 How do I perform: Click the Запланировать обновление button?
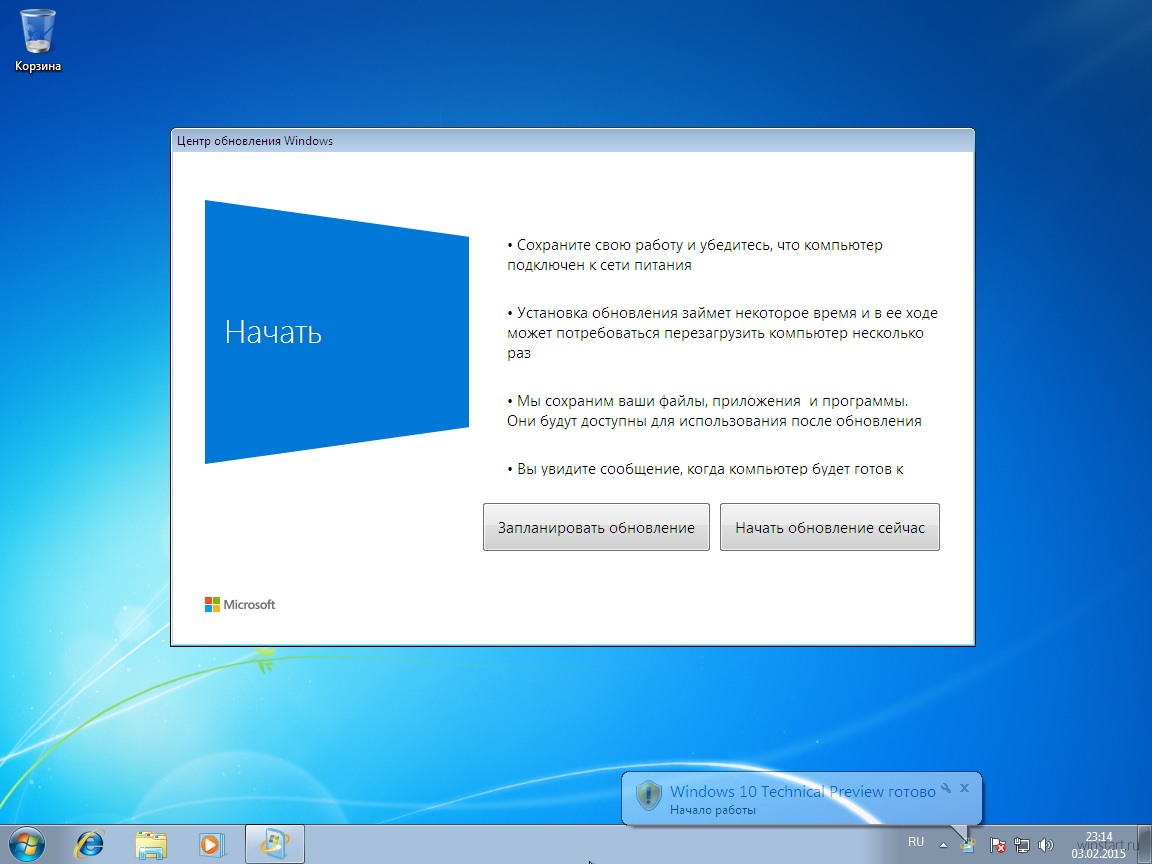coord(596,527)
